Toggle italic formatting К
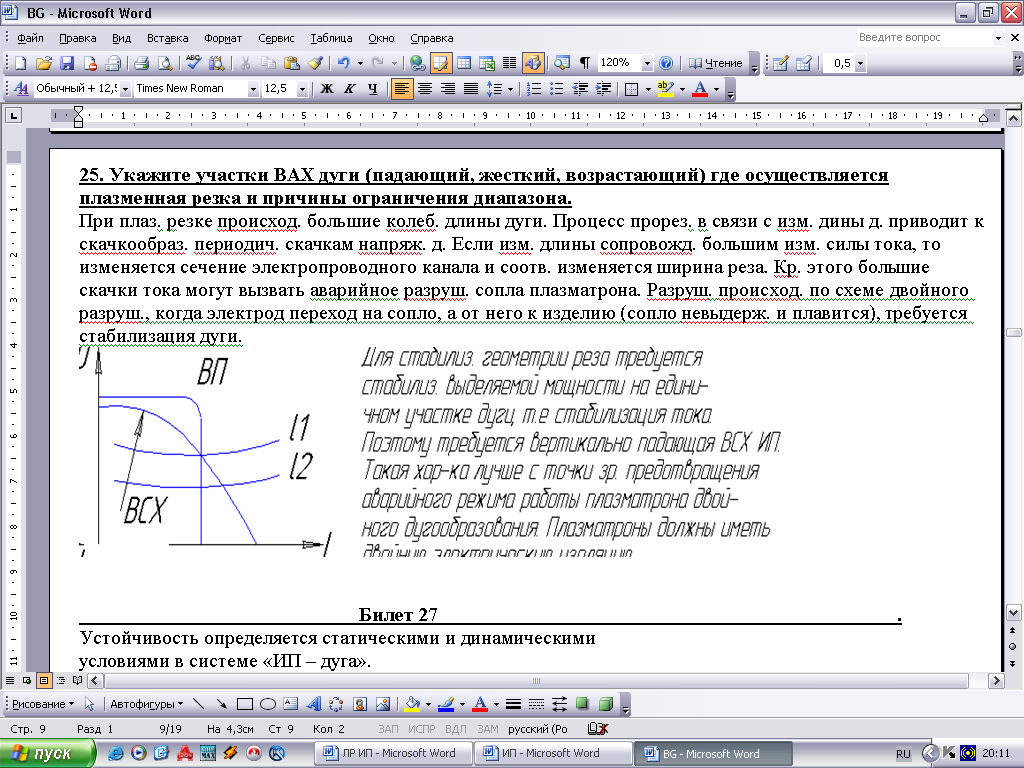Image resolution: width=1024 pixels, height=768 pixels. [350, 88]
